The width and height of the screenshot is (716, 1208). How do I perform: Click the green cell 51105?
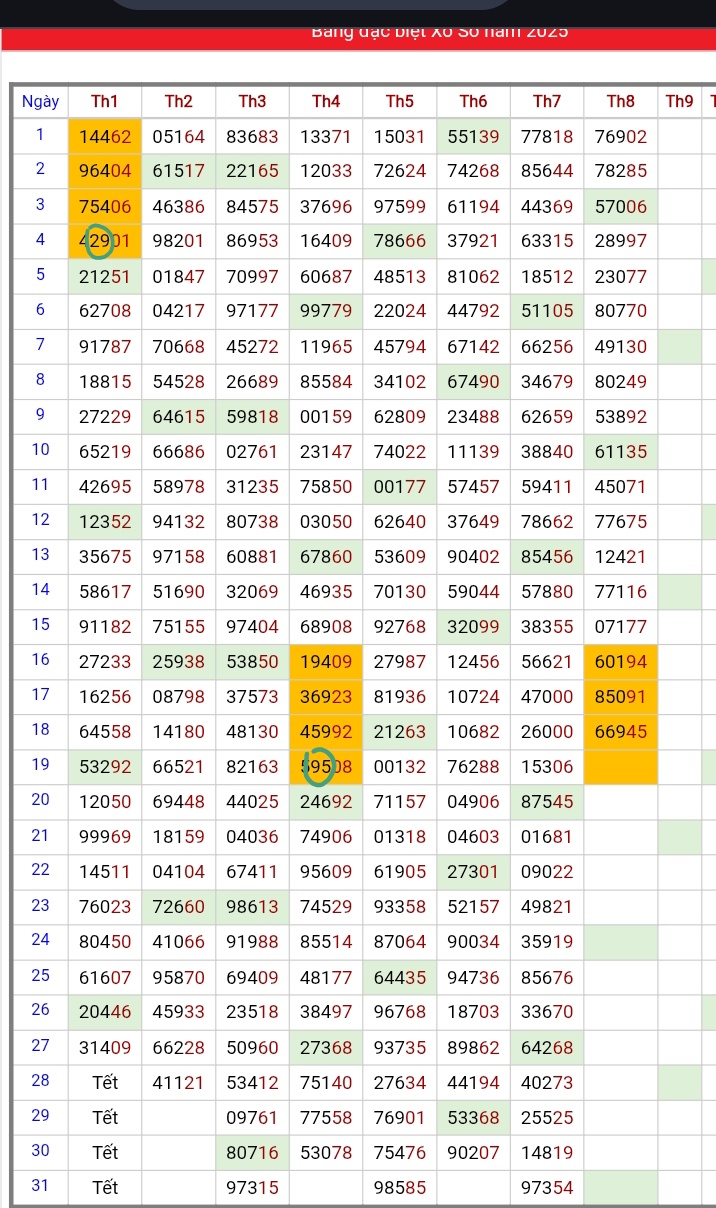547,311
